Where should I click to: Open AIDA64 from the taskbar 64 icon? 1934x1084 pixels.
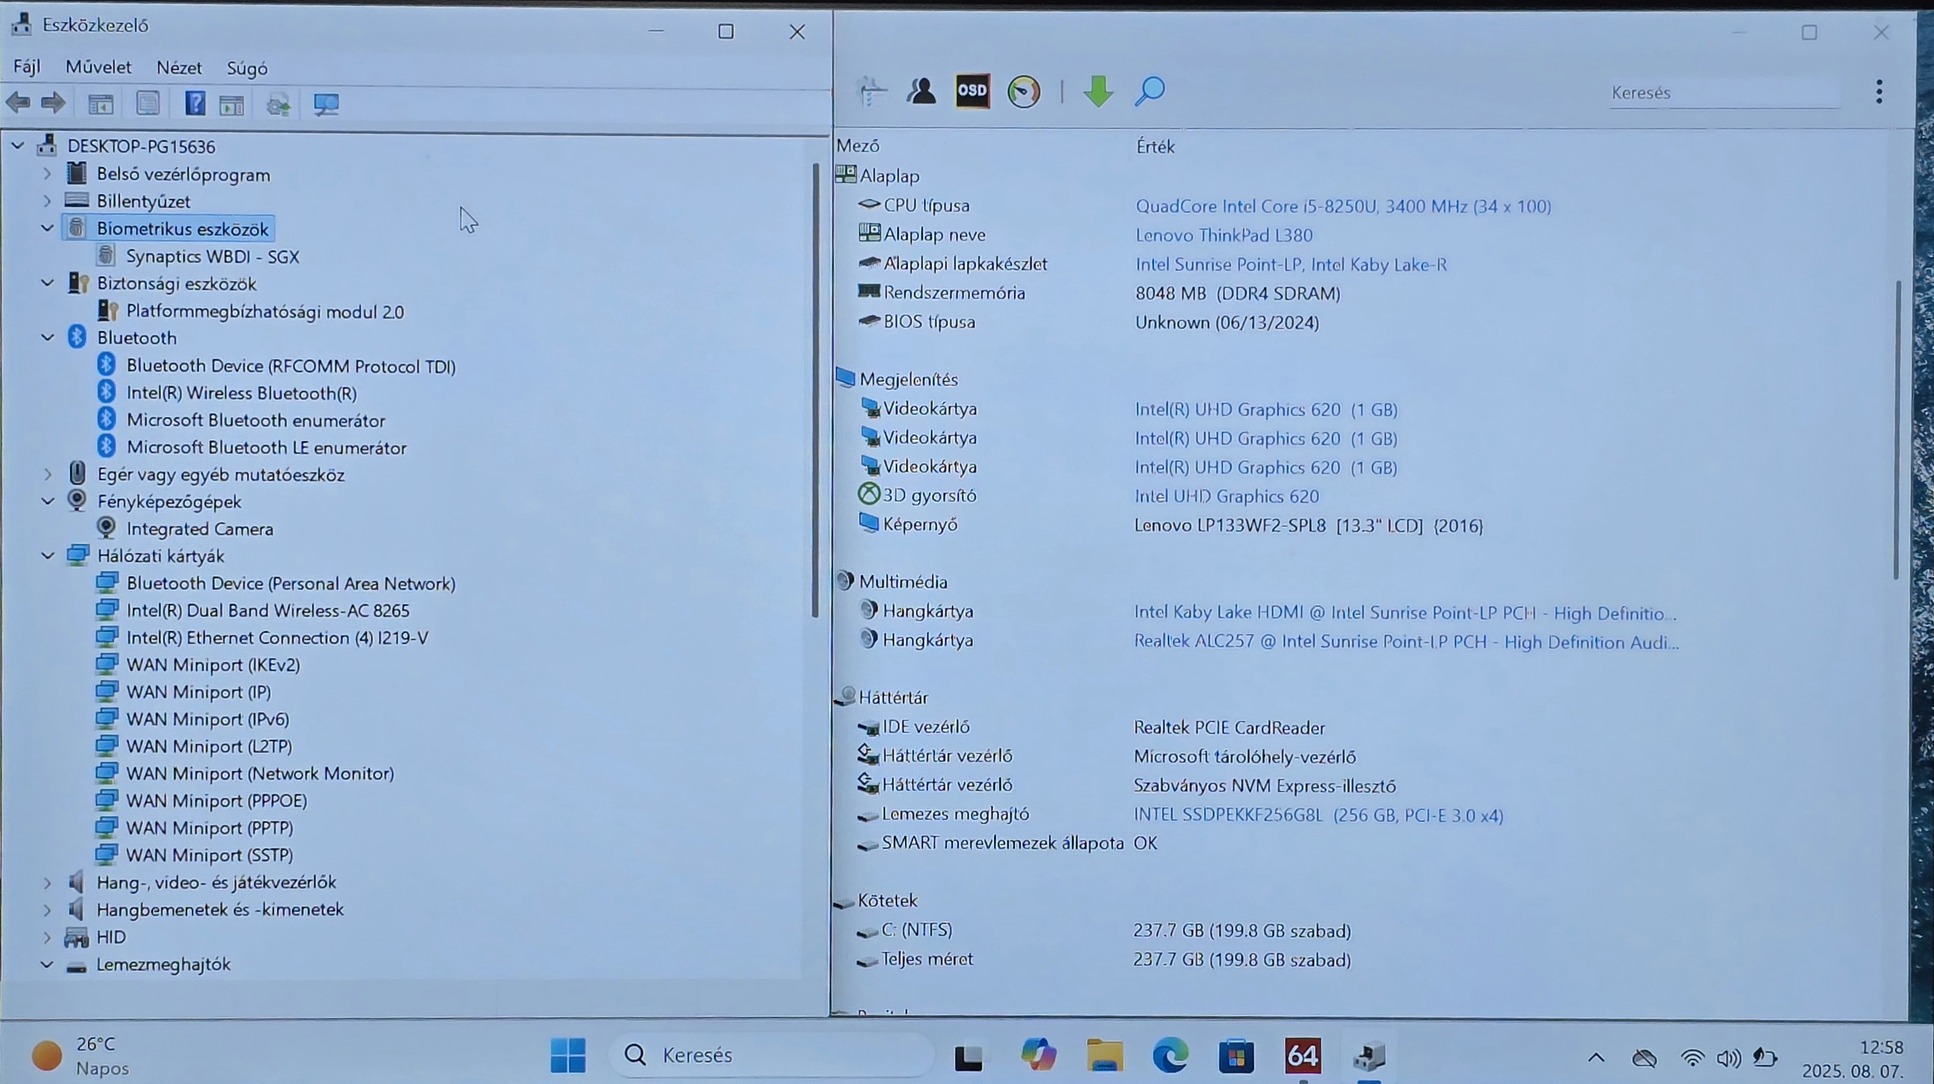tap(1302, 1055)
